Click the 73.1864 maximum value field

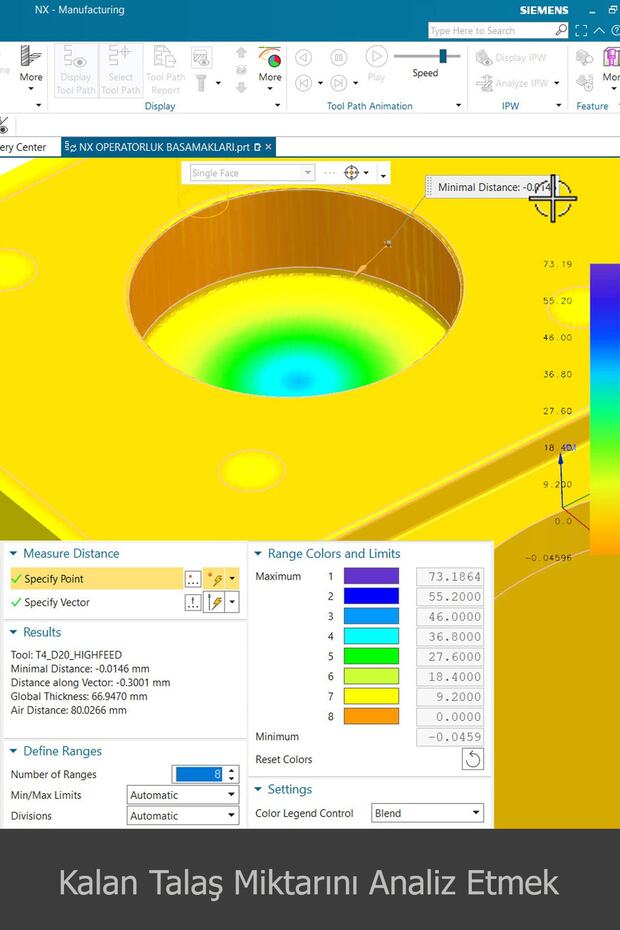pyautogui.click(x=450, y=577)
